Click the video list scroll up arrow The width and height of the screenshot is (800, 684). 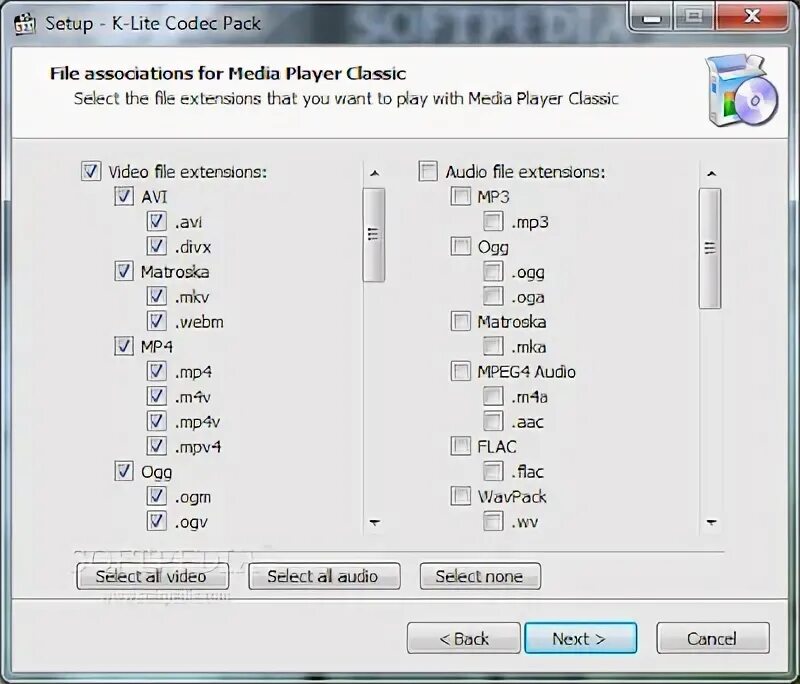[374, 174]
